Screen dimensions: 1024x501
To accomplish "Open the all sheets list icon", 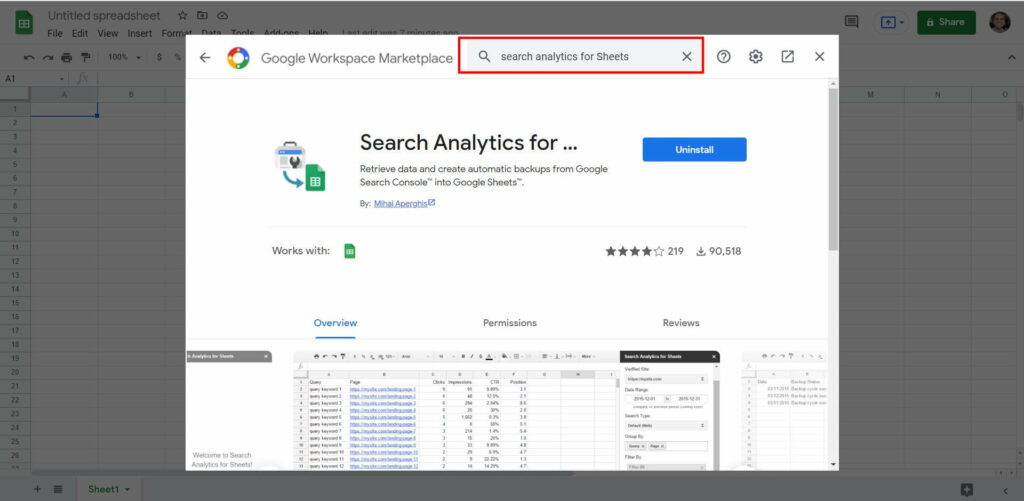I will pyautogui.click(x=57, y=489).
